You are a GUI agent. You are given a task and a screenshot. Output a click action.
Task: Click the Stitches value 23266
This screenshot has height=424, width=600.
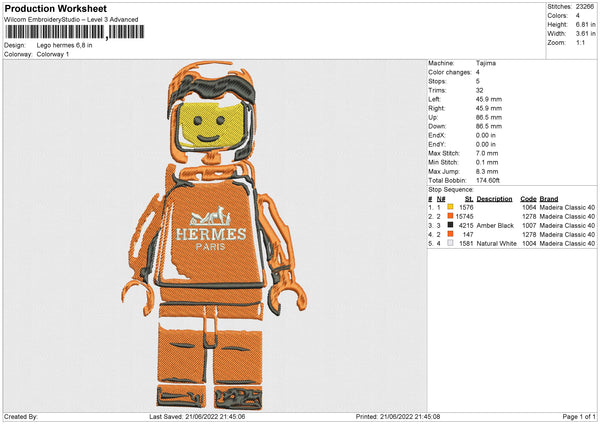[x=585, y=7]
